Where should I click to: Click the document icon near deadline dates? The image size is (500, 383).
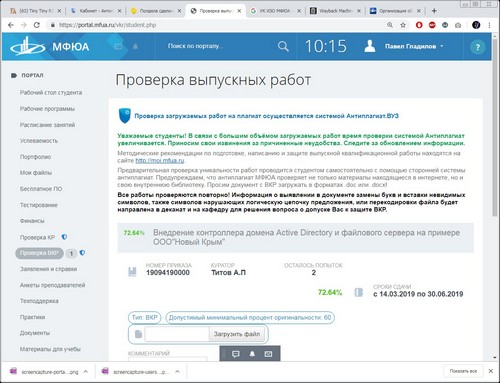[358, 293]
